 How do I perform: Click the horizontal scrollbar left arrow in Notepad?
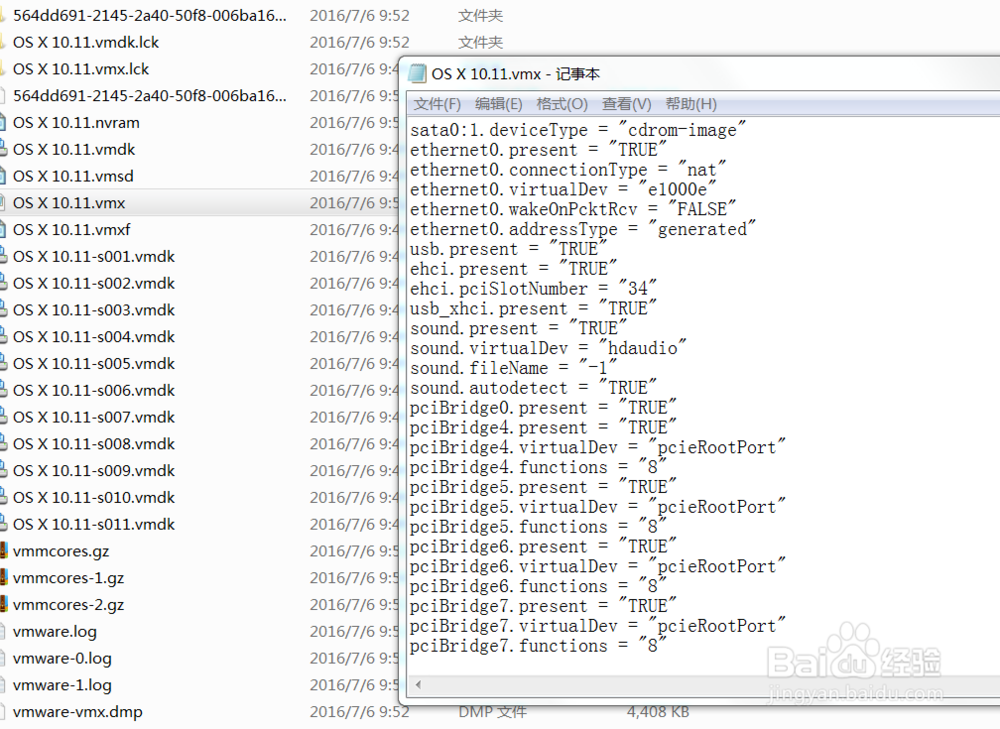click(x=418, y=685)
